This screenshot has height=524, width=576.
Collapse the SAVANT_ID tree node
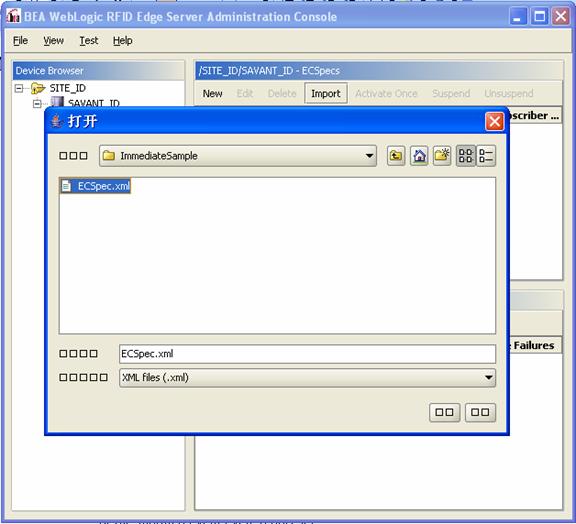coord(37,104)
